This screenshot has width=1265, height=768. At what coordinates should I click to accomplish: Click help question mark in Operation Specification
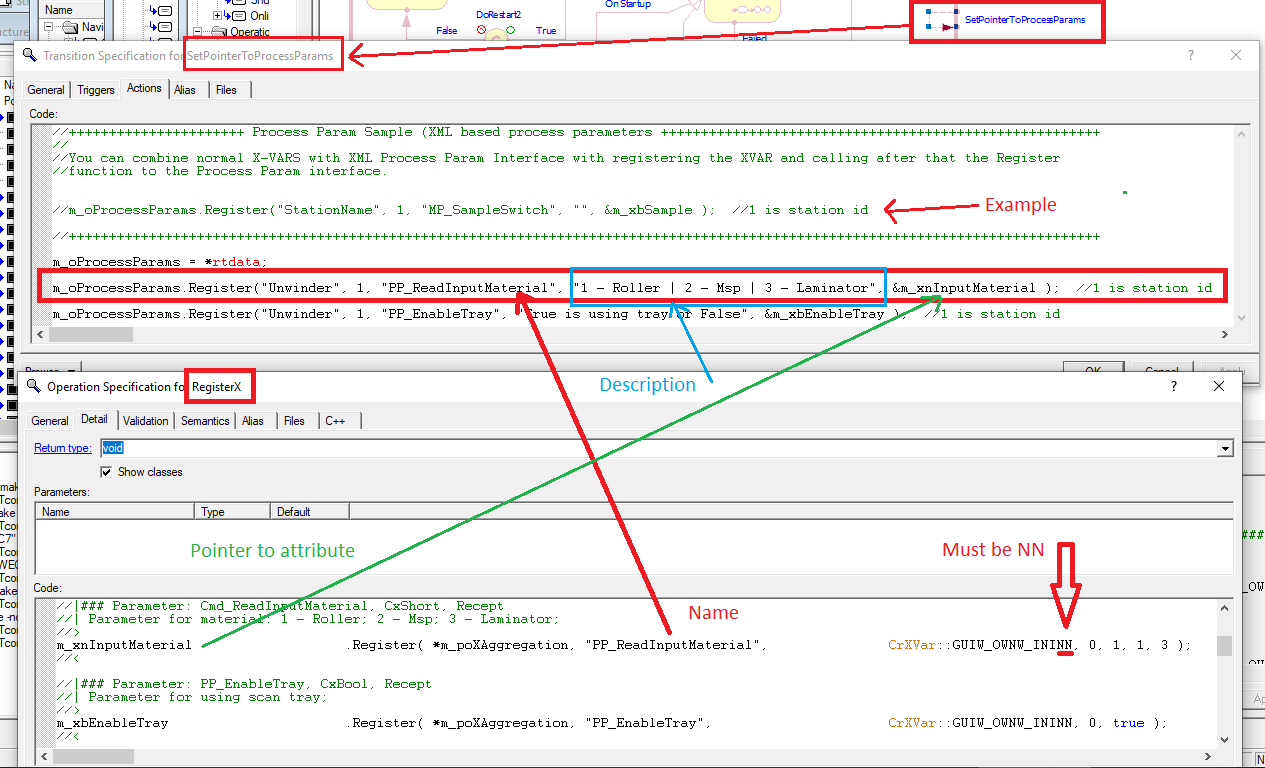[x=1173, y=386]
